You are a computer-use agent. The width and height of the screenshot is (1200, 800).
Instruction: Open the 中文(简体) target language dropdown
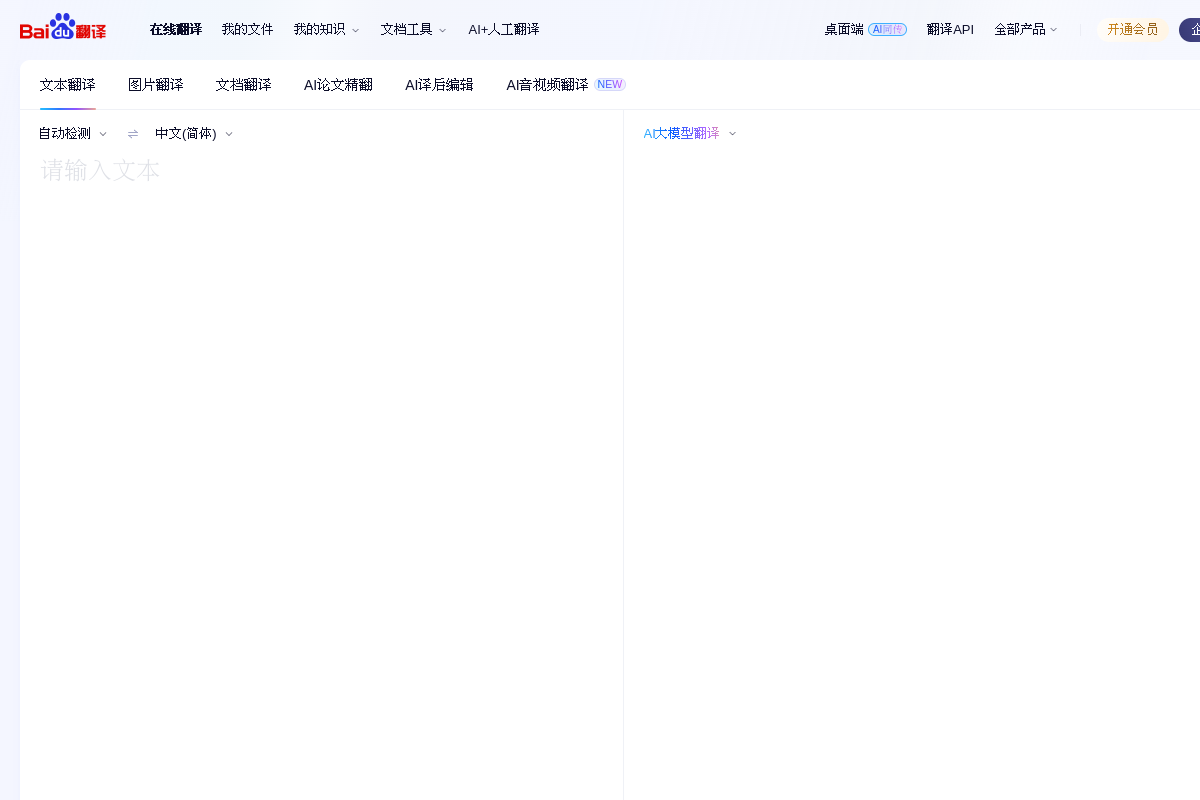pos(194,133)
